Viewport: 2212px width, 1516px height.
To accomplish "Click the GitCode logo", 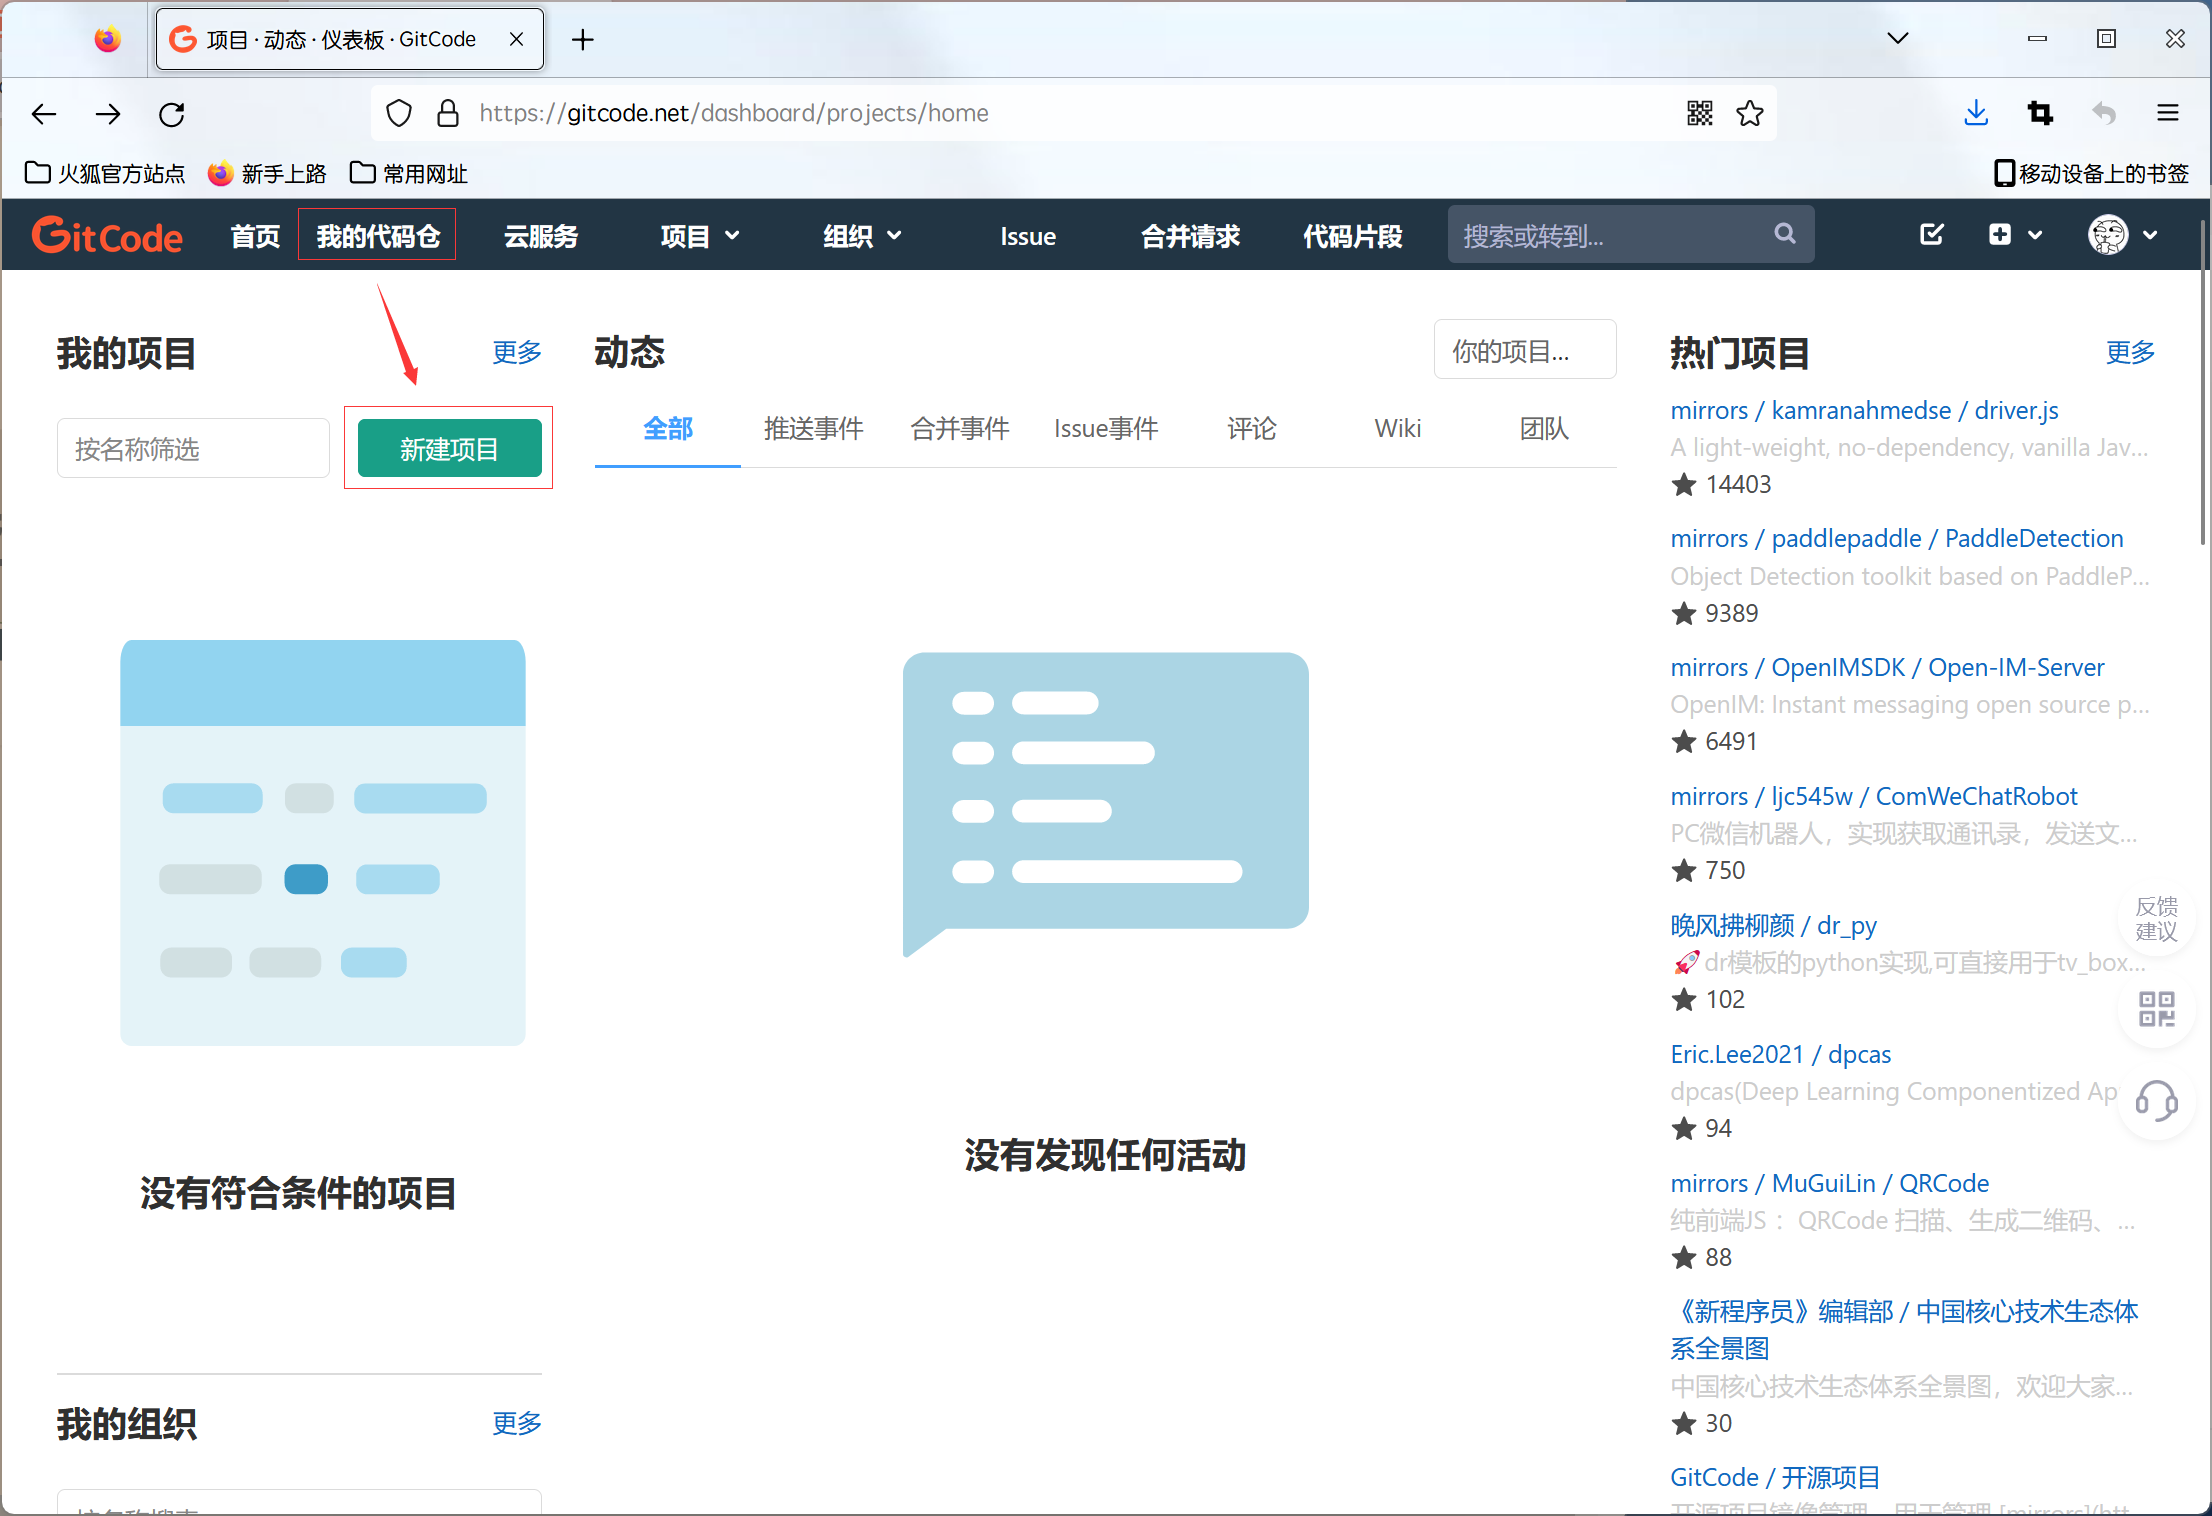I will [107, 236].
